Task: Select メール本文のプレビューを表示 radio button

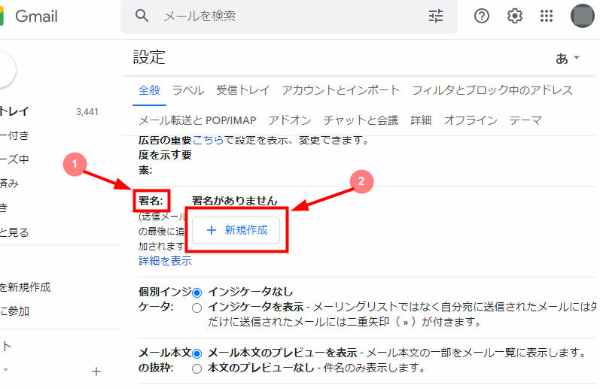Action: point(197,353)
